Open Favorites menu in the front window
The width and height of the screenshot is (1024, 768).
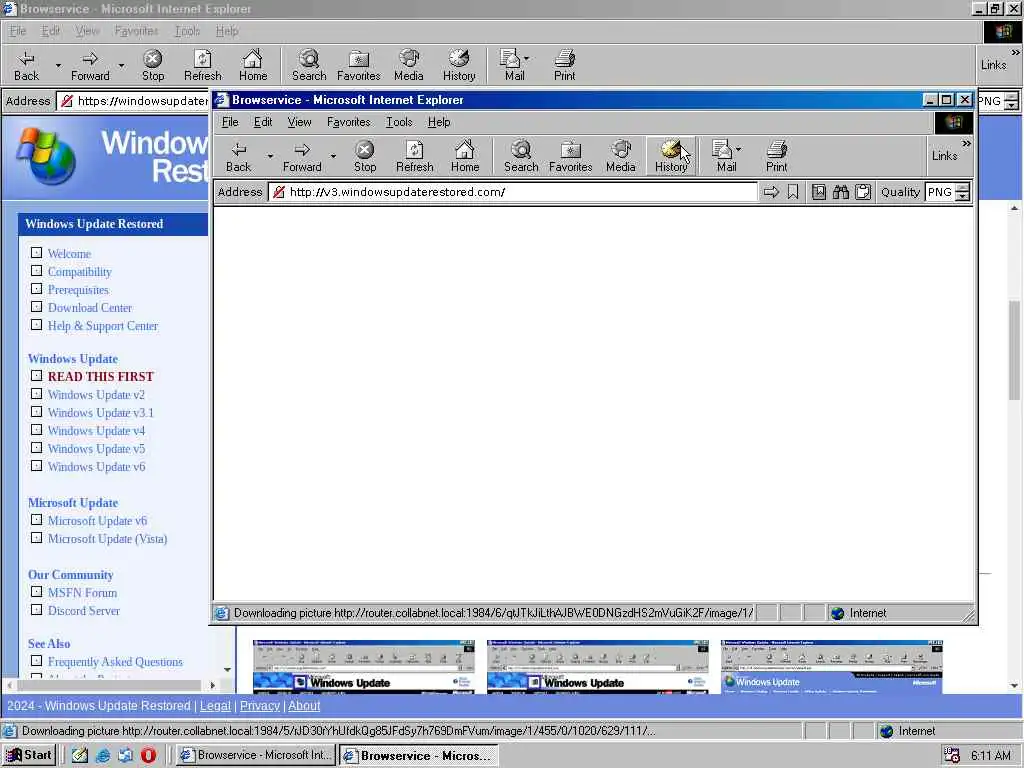tap(348, 122)
